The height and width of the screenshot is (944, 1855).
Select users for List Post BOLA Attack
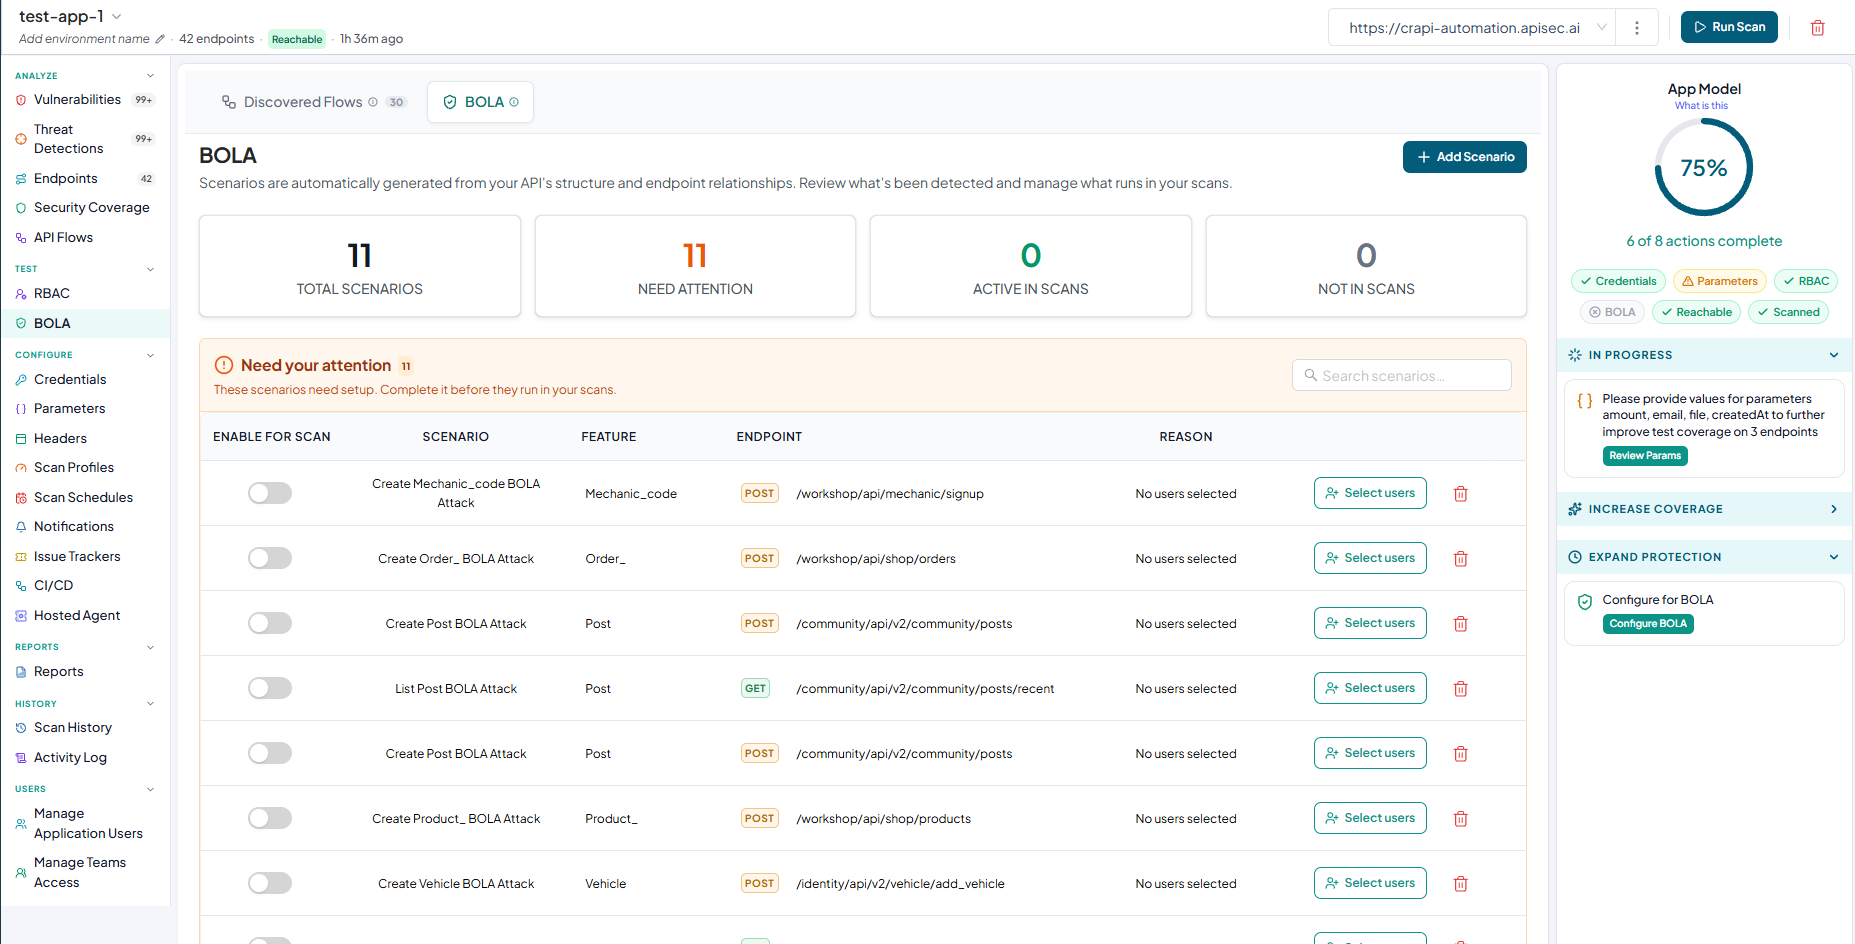click(1370, 688)
